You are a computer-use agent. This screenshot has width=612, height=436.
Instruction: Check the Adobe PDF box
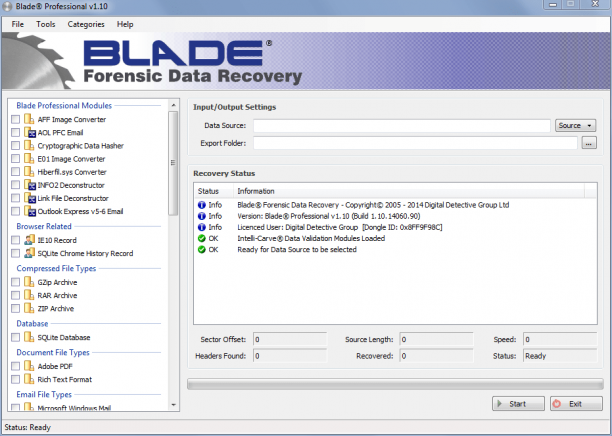click(15, 366)
